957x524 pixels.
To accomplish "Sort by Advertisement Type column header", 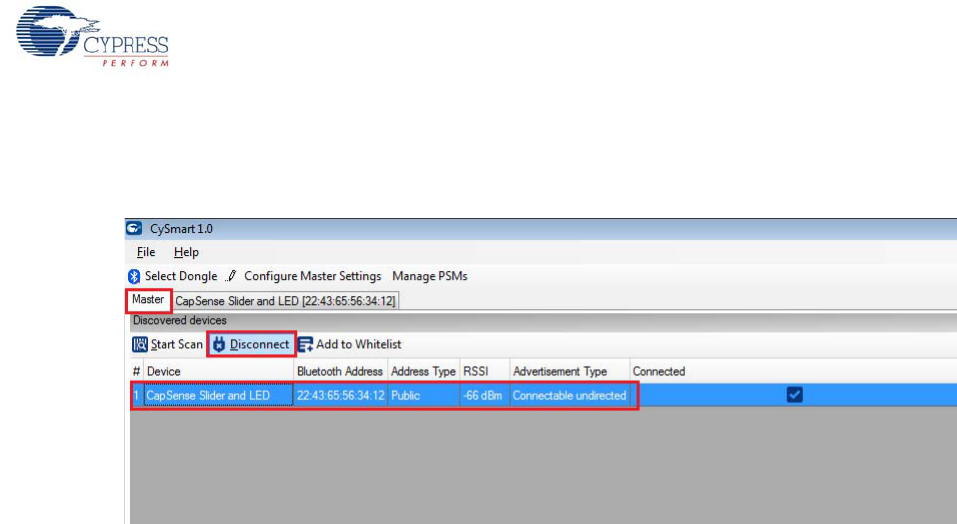I will (569, 371).
